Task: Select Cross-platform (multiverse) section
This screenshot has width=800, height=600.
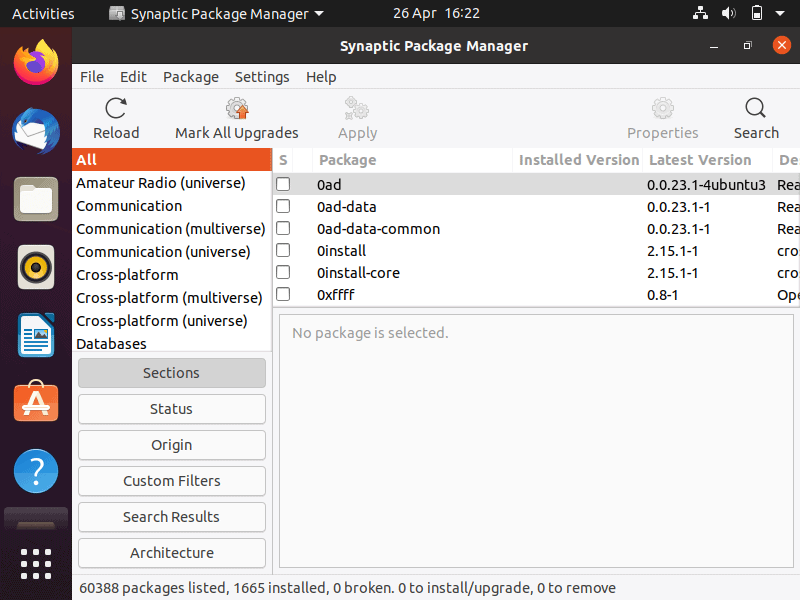Action: tap(172, 297)
